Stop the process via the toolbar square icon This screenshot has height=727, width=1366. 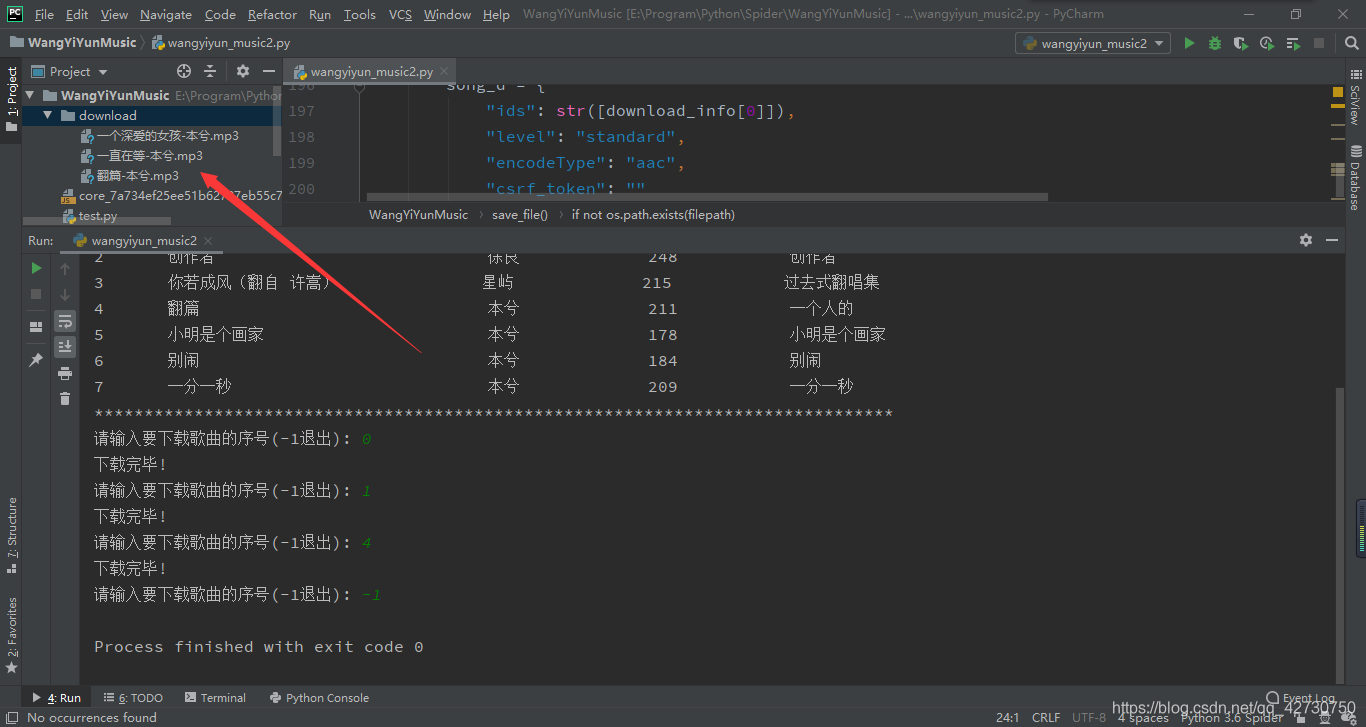coord(1319,43)
